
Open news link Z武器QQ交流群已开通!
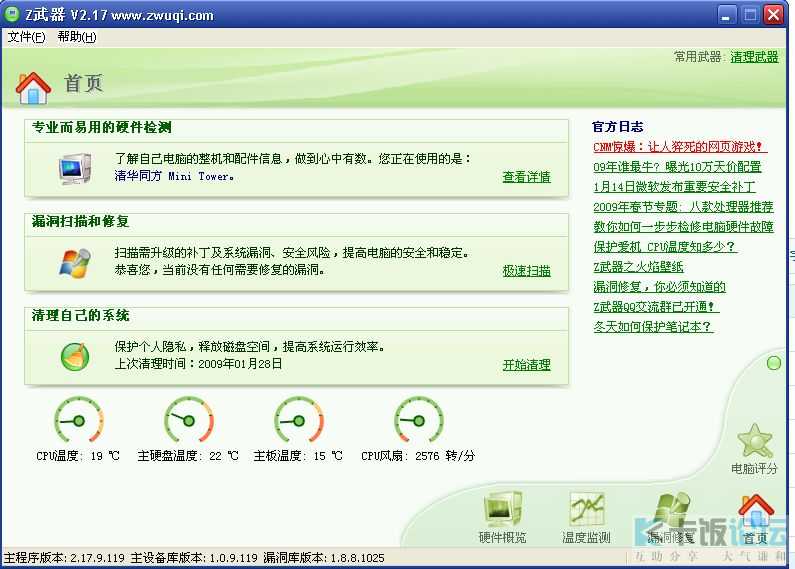[656, 306]
